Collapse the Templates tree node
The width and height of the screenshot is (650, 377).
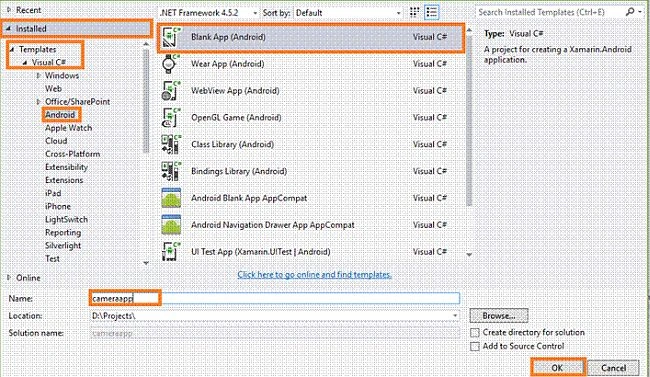coord(12,49)
